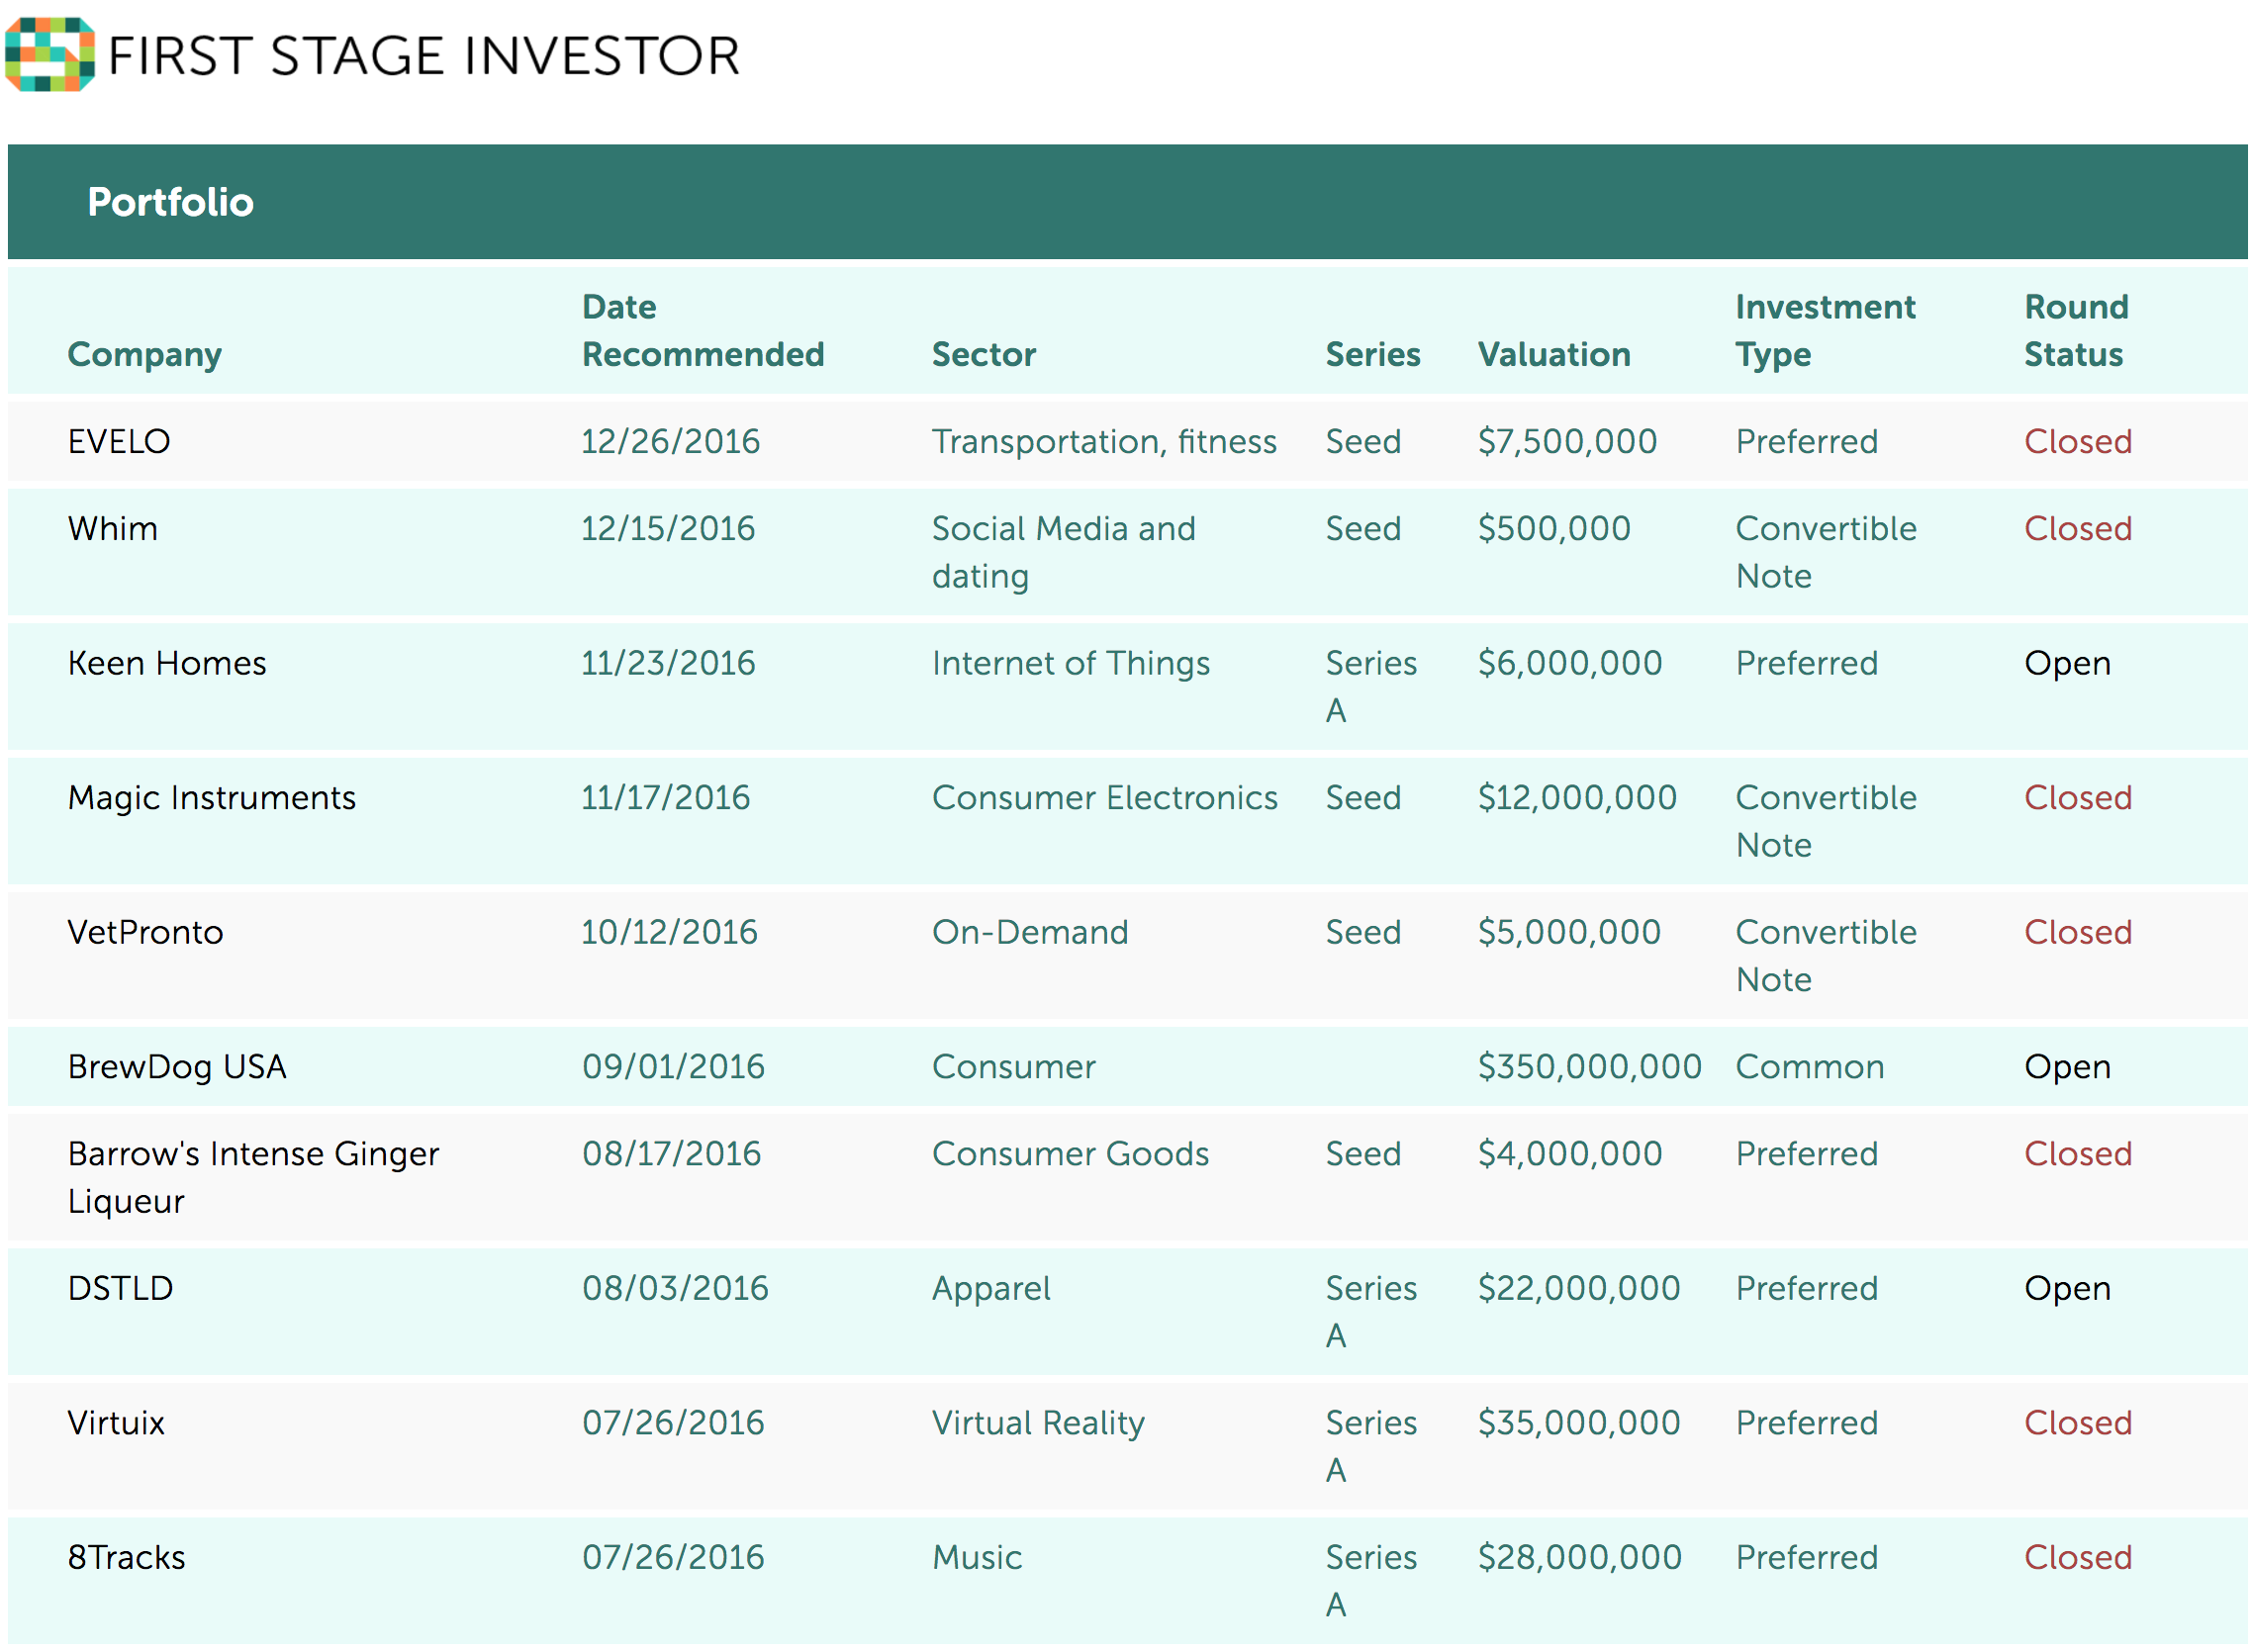Open the 8Tracks company entry
Screen dimensions: 2252x1652
tap(127, 1558)
